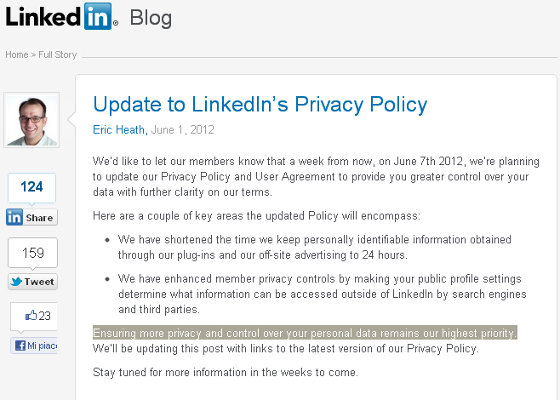
Task: Click the Blog heading text in header
Action: [x=151, y=18]
